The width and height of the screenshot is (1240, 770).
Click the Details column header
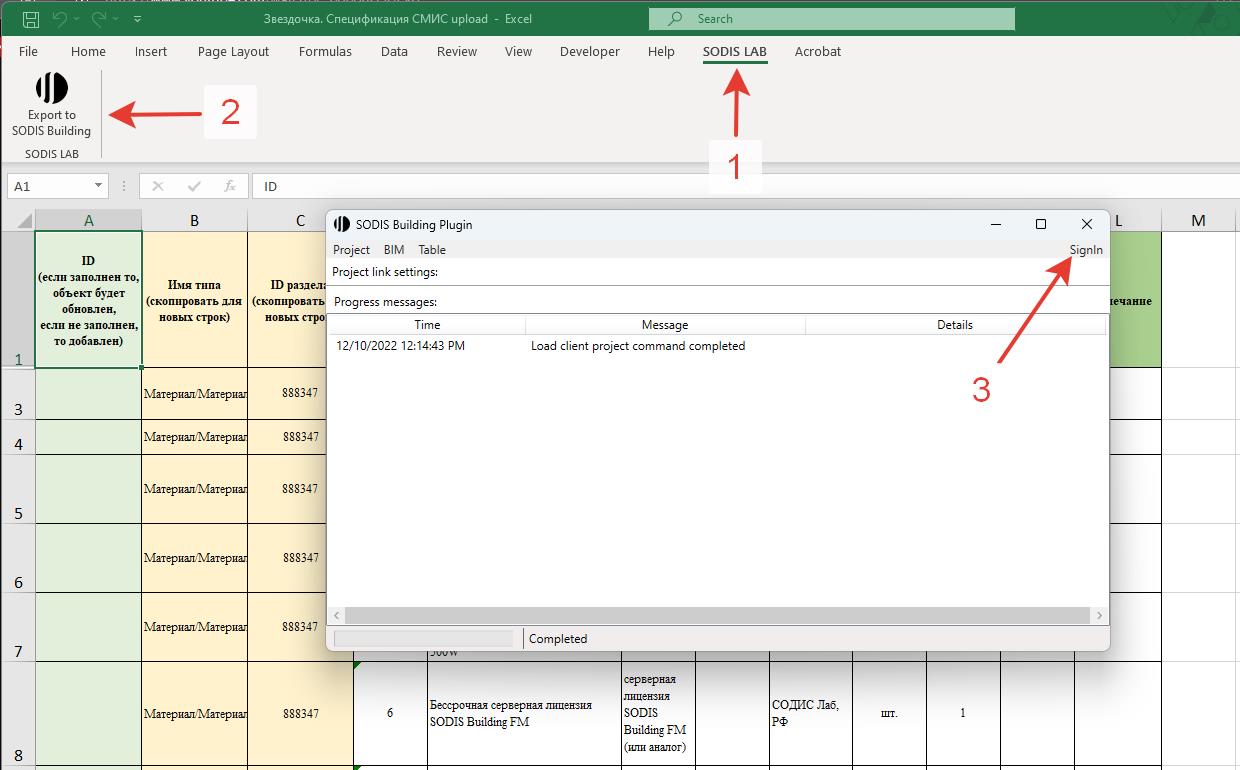(955, 325)
